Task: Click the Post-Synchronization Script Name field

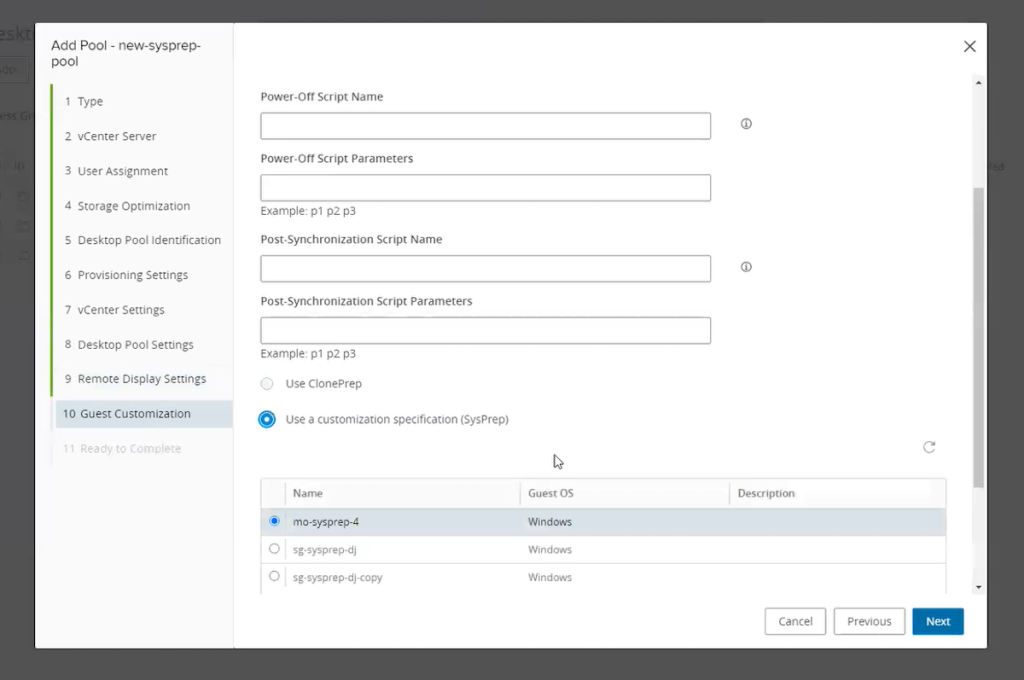Action: tap(485, 268)
